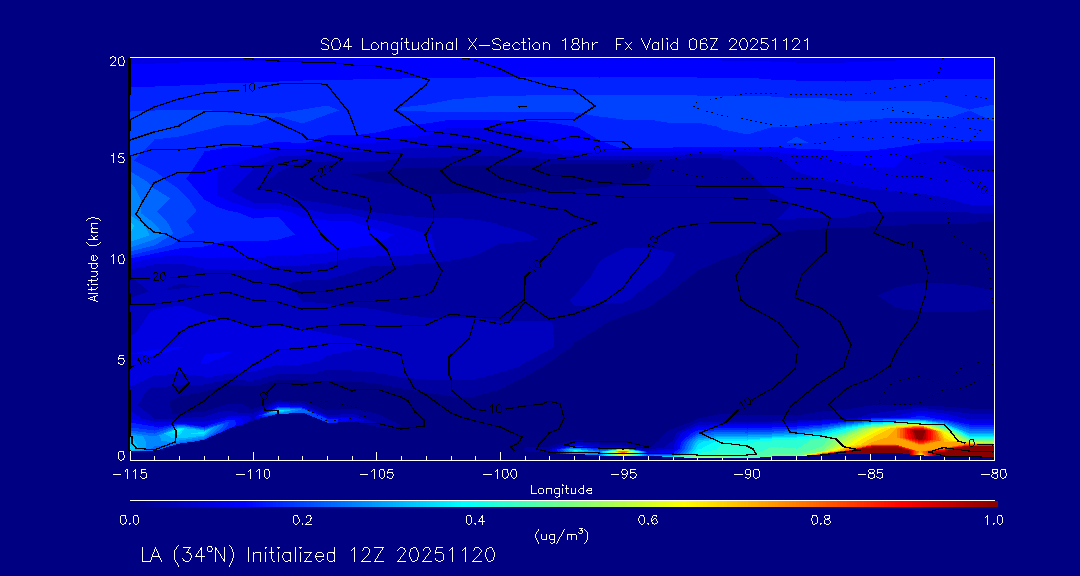Click the "Longitude" axis label
Image resolution: width=1080 pixels, height=576 pixels.
tap(562, 490)
